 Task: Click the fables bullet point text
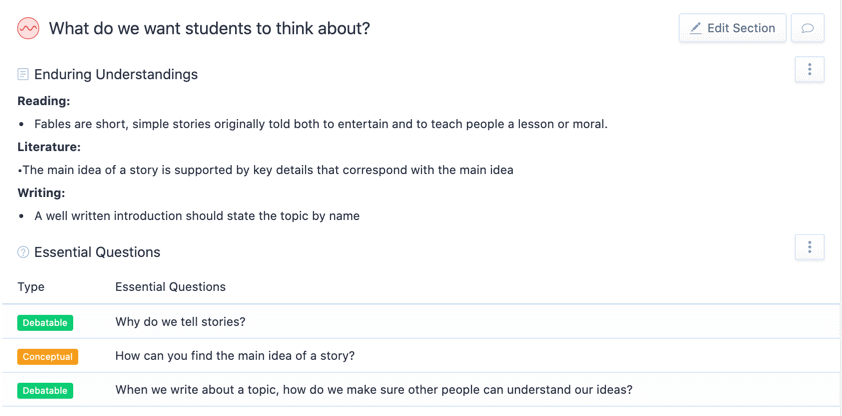[320, 124]
